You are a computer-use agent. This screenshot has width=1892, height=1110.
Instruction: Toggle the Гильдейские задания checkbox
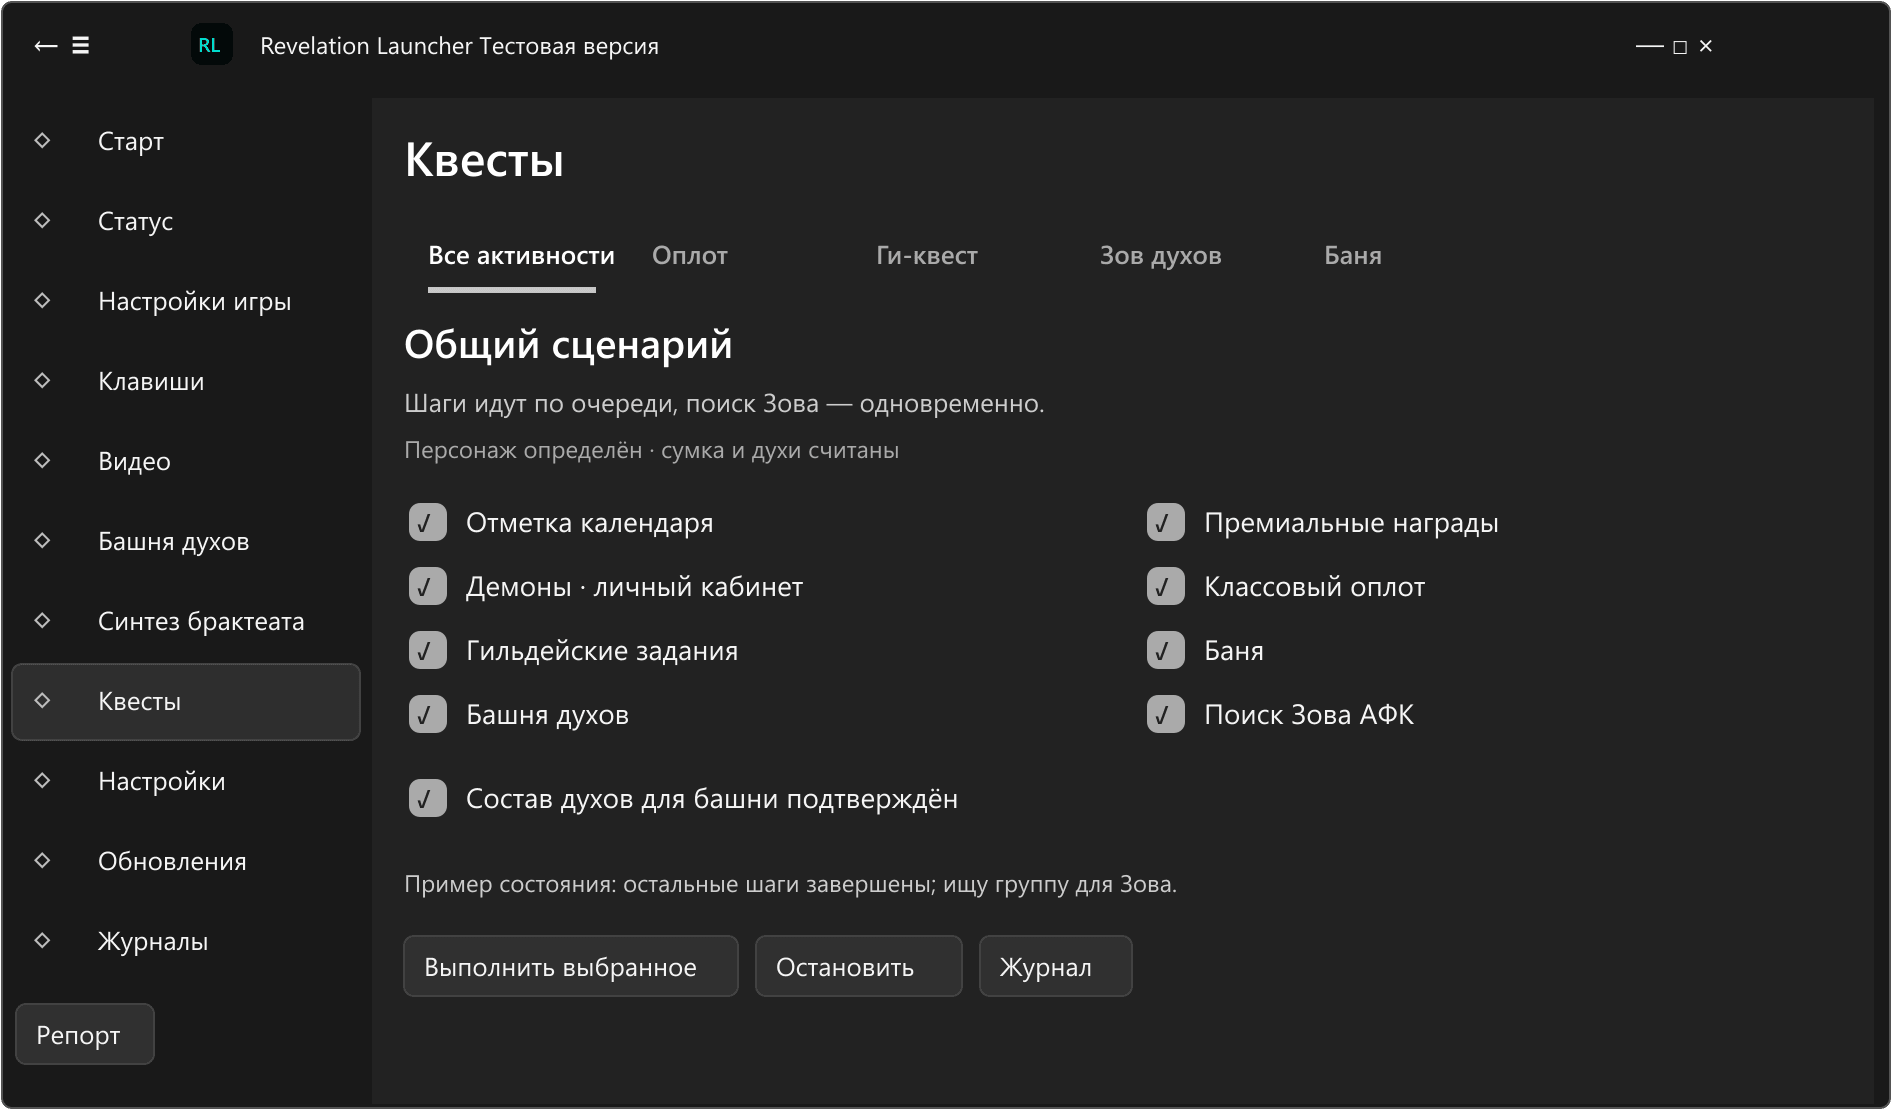428,651
